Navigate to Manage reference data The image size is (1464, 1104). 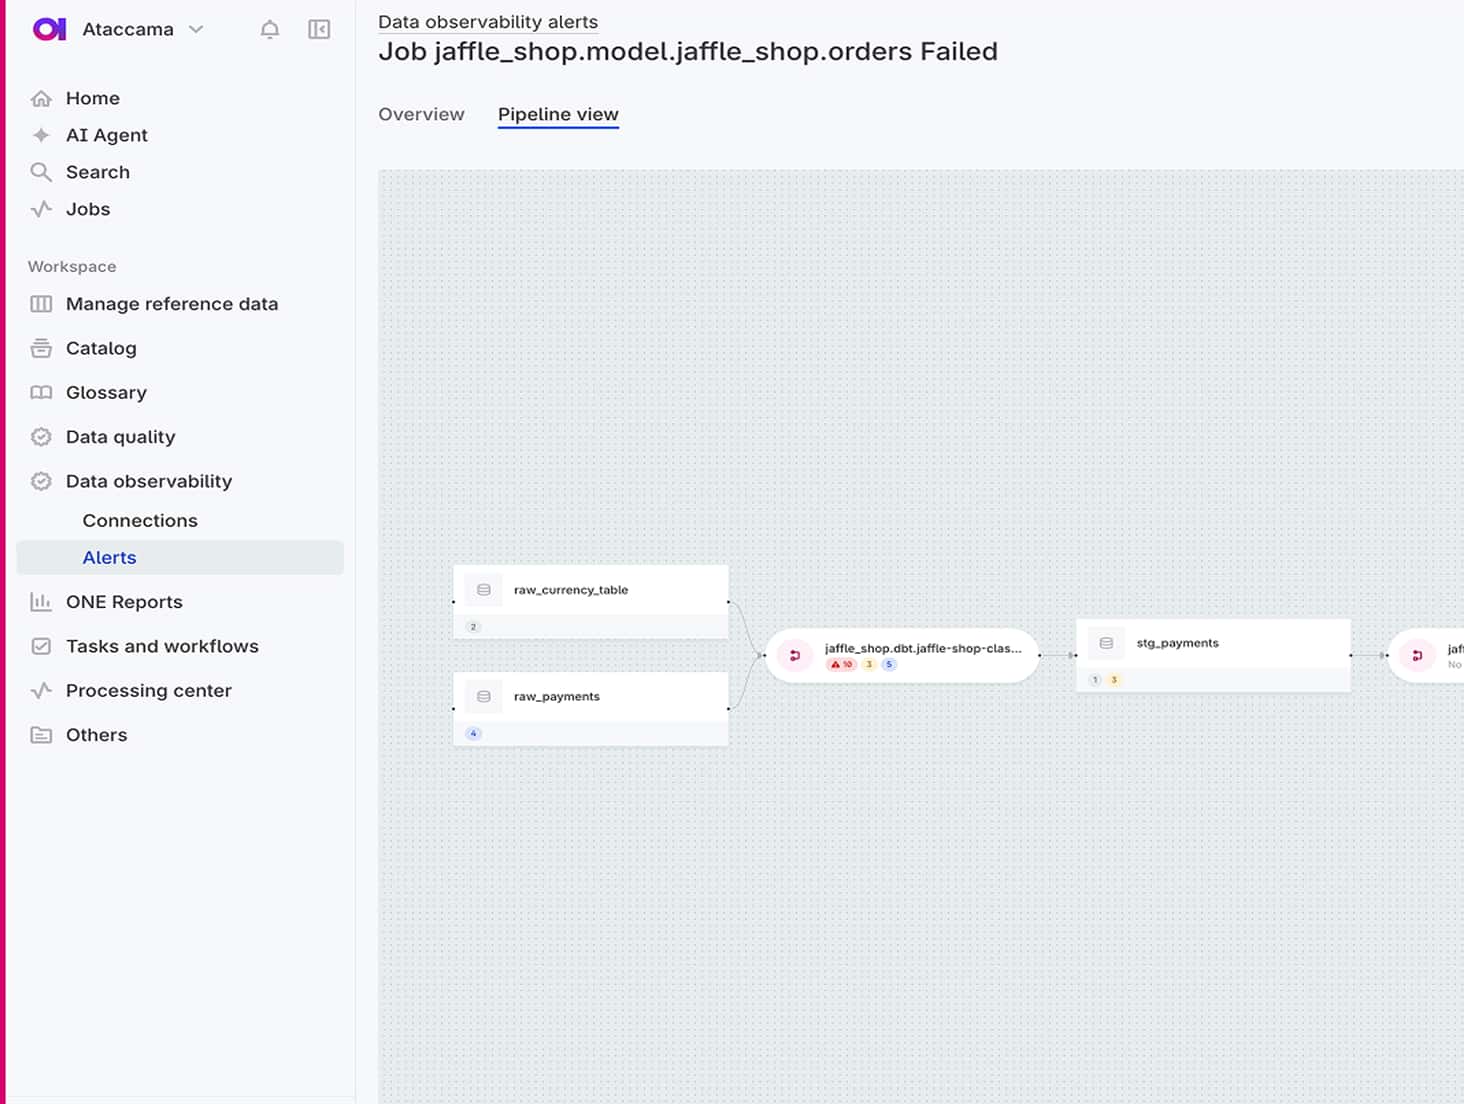click(x=171, y=303)
